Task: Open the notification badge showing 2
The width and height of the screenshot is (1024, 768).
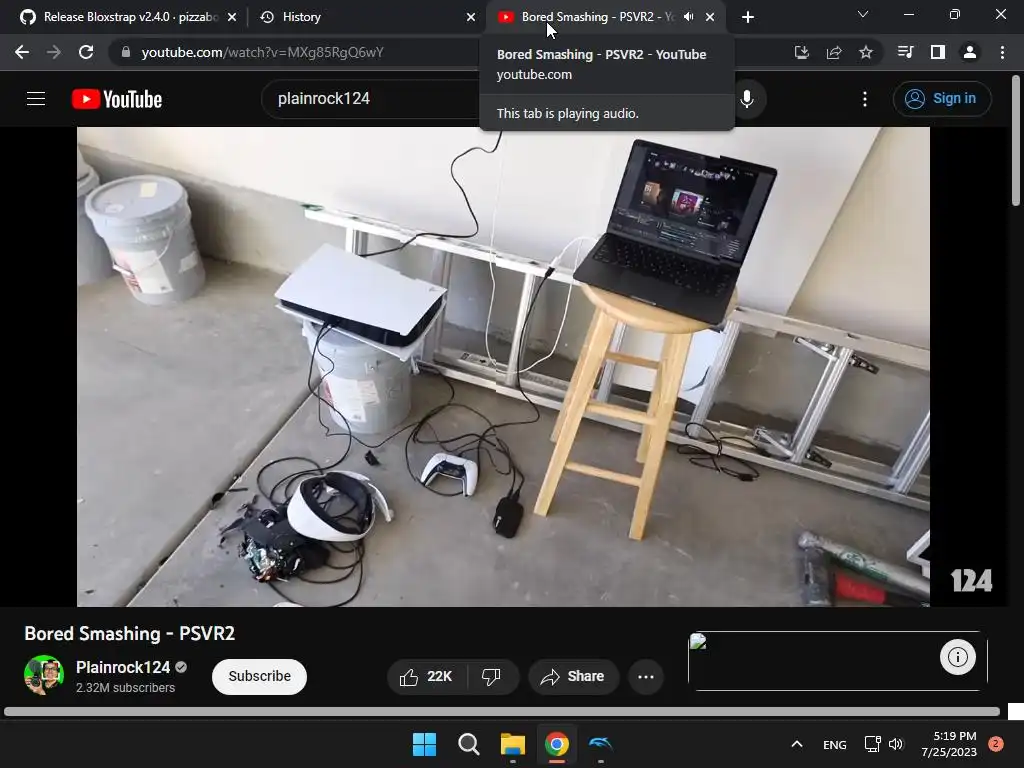Action: (x=996, y=743)
